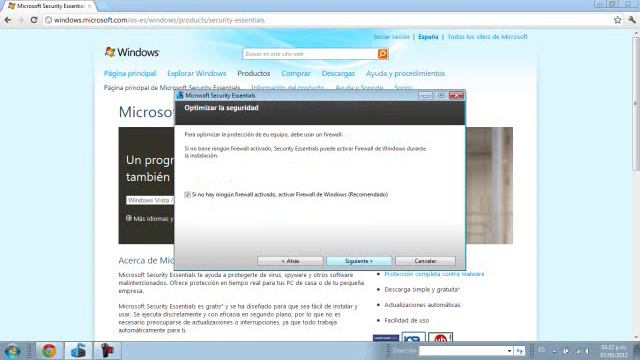Click the España region link
640x360 pixels.
428,37
